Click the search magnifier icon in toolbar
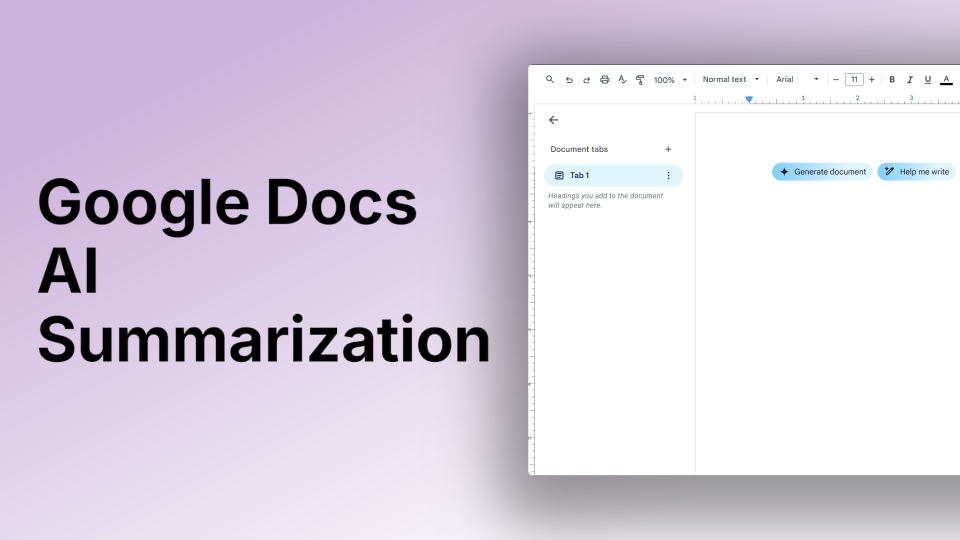 (550, 80)
